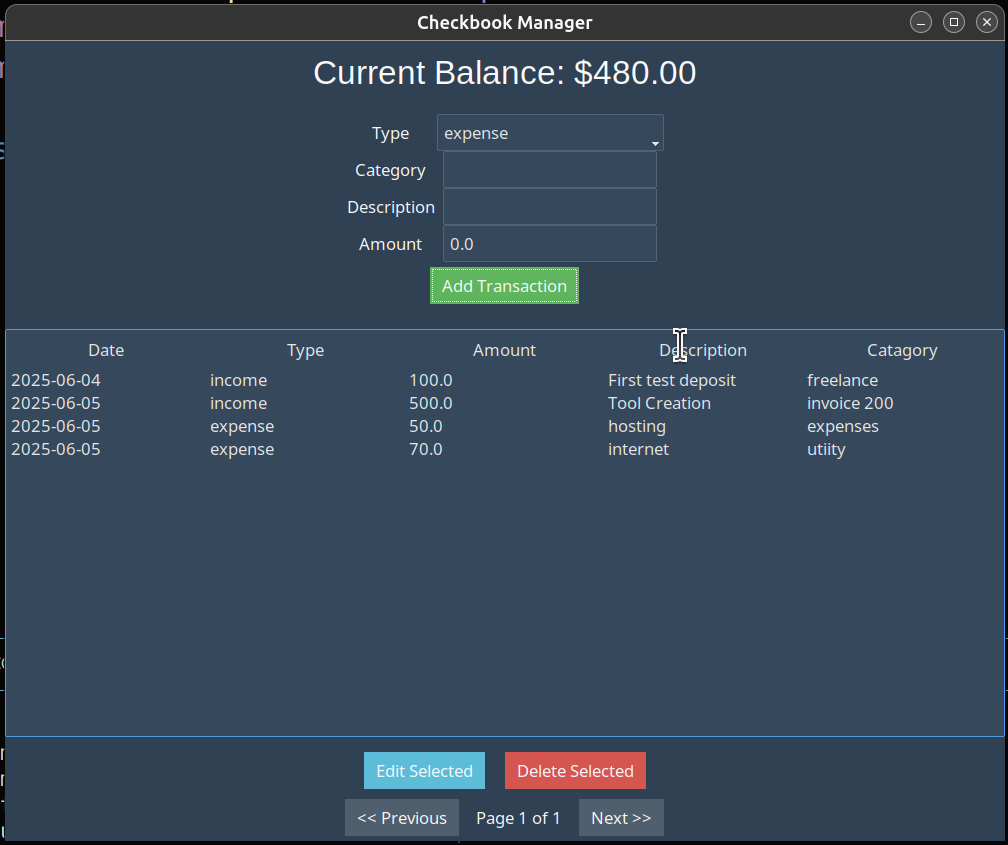The width and height of the screenshot is (1008, 845).
Task: Select the row with amount 500.0
Action: [505, 403]
